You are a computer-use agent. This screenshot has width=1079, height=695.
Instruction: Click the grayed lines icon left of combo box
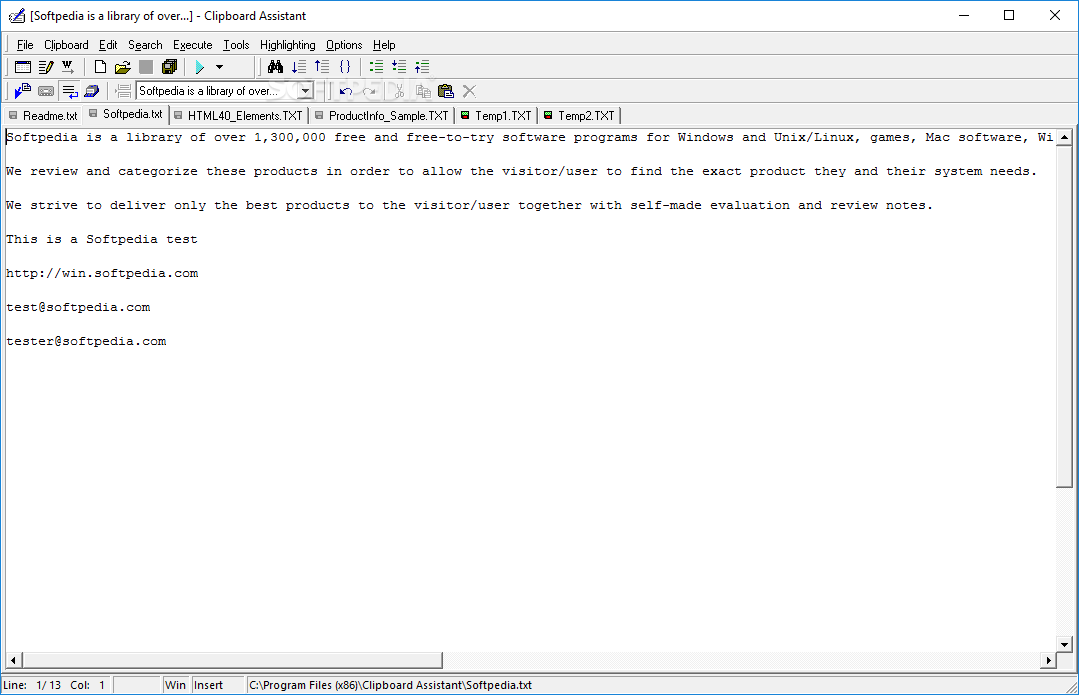coord(124,91)
